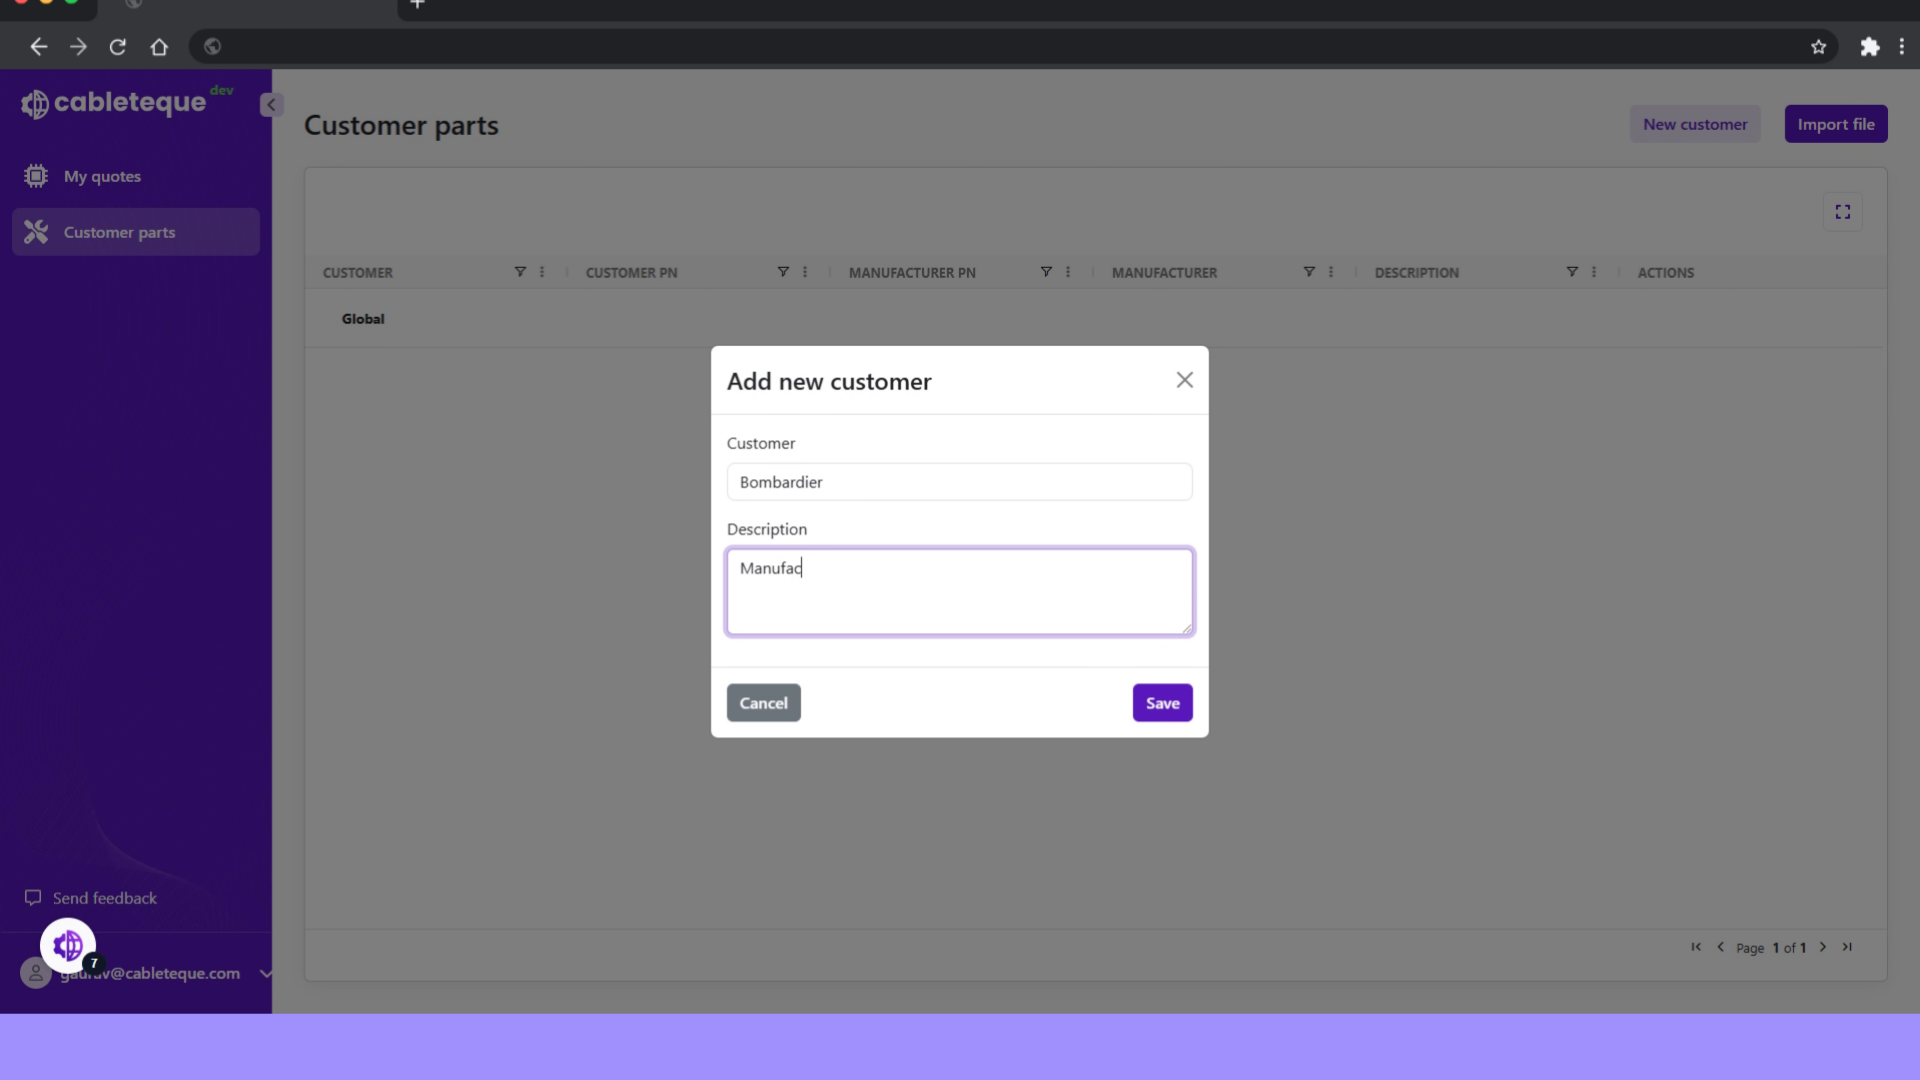Open Customer column filter icon
The height and width of the screenshot is (1080, 1920).
520,272
